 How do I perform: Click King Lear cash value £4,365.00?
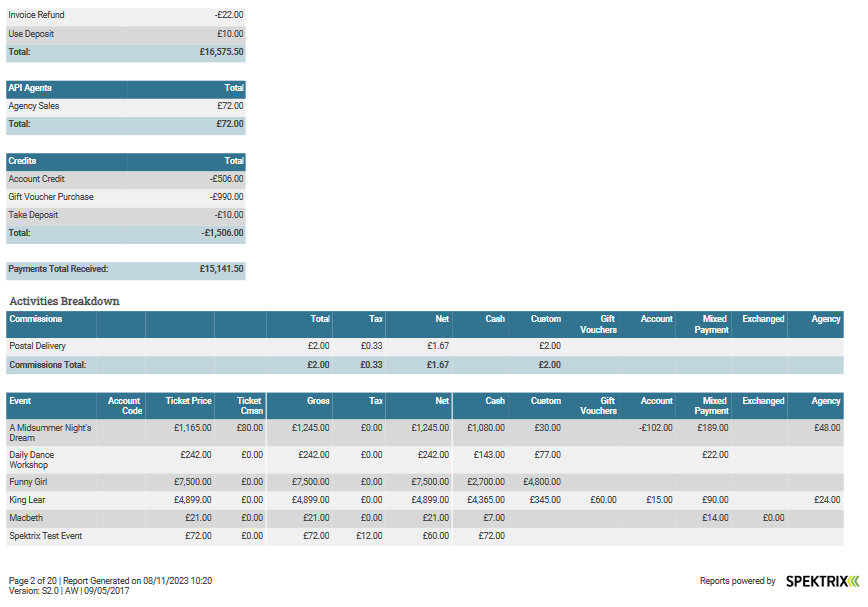tap(486, 500)
